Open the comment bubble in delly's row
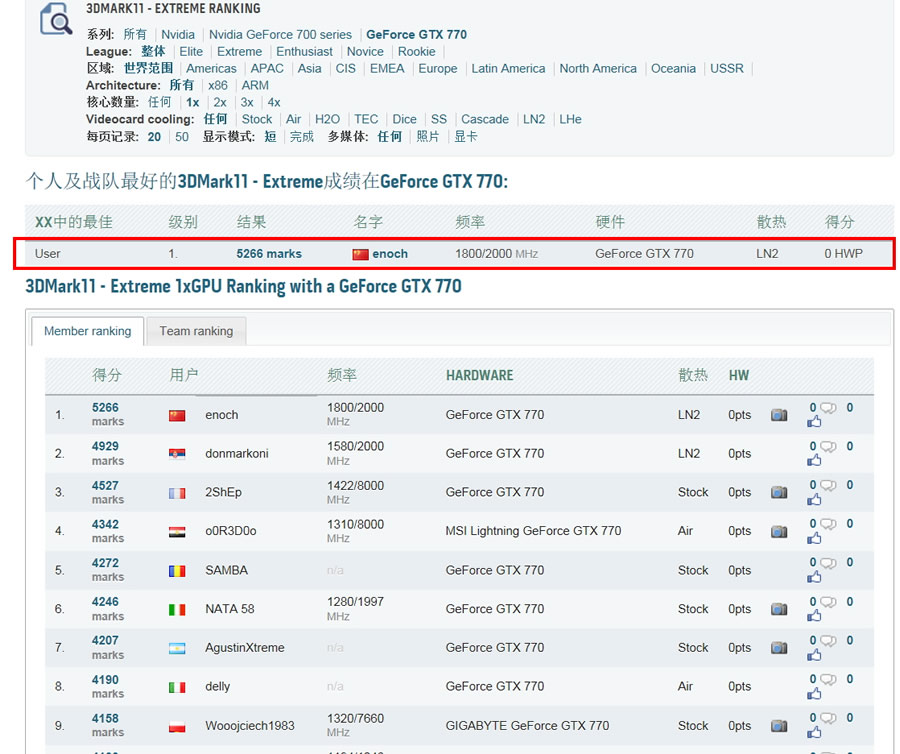Viewport: 900px width, 754px height. tap(828, 680)
